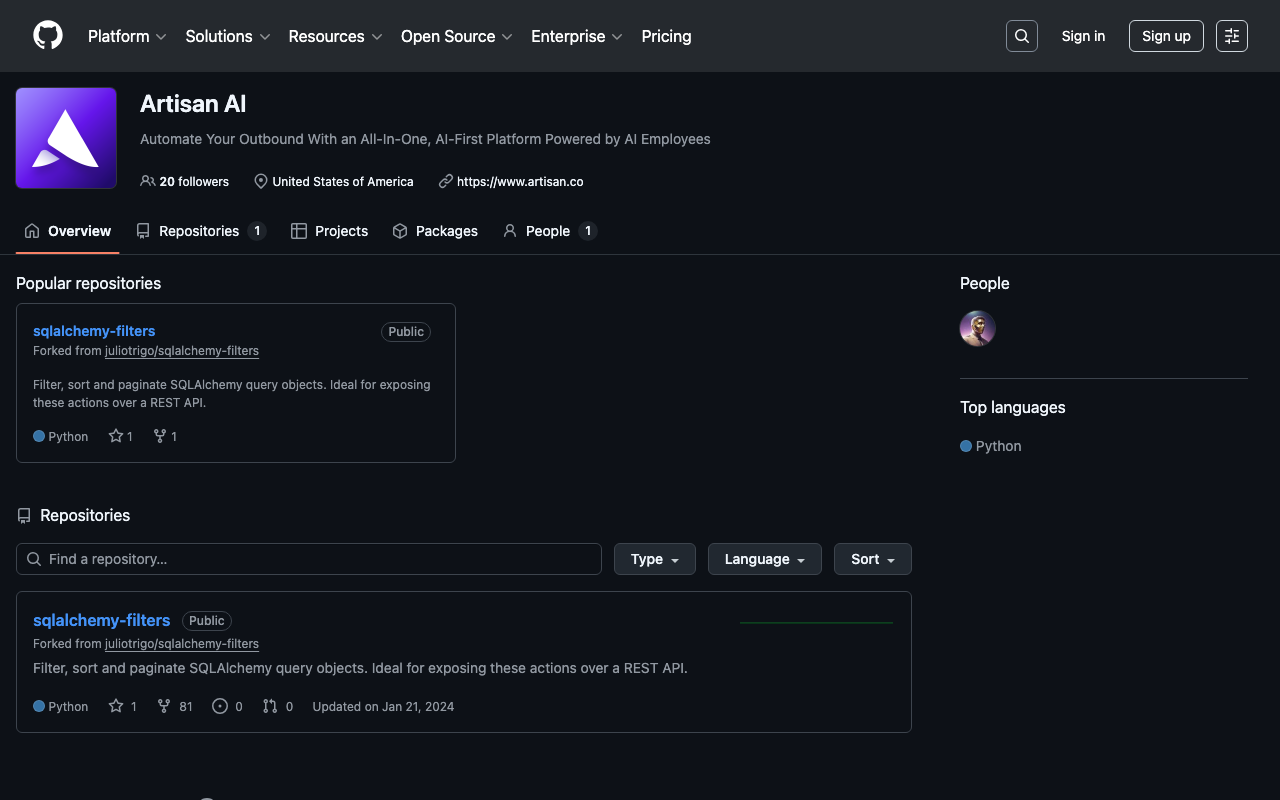Click the green activity sparkline graph
Image resolution: width=1280 pixels, height=800 pixels.
pos(816,622)
